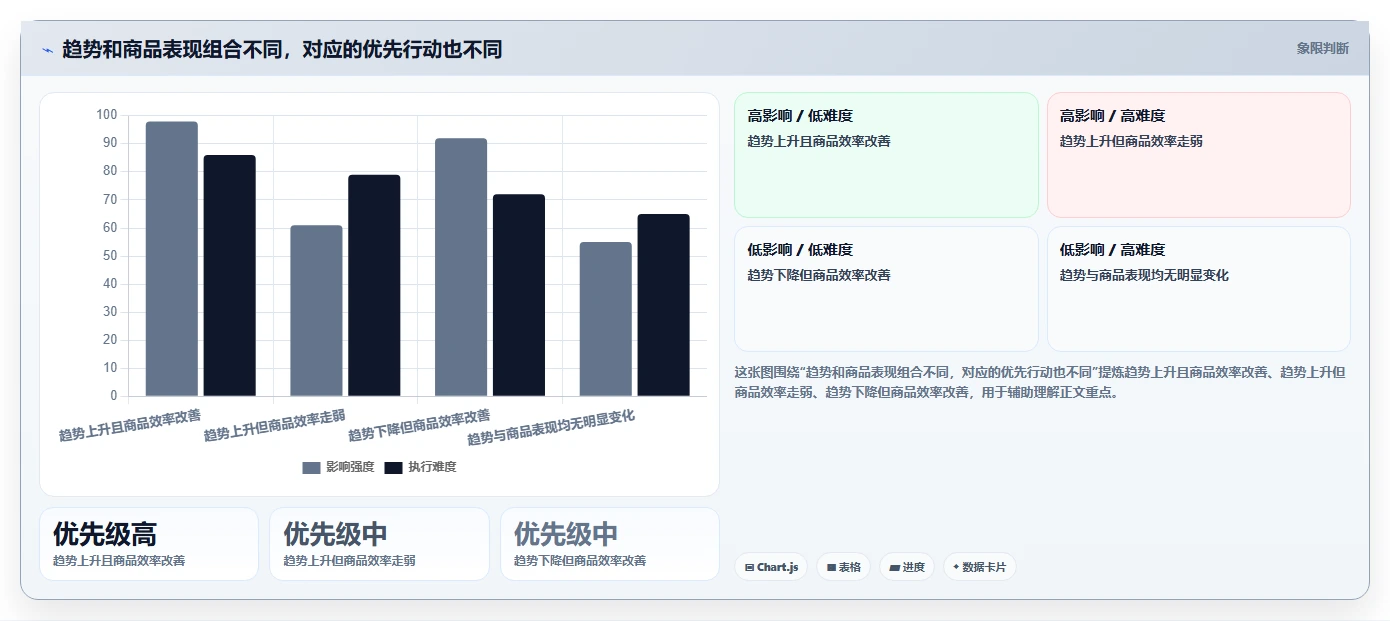
Task: Click the 象限判断 label in header
Action: 1322,48
